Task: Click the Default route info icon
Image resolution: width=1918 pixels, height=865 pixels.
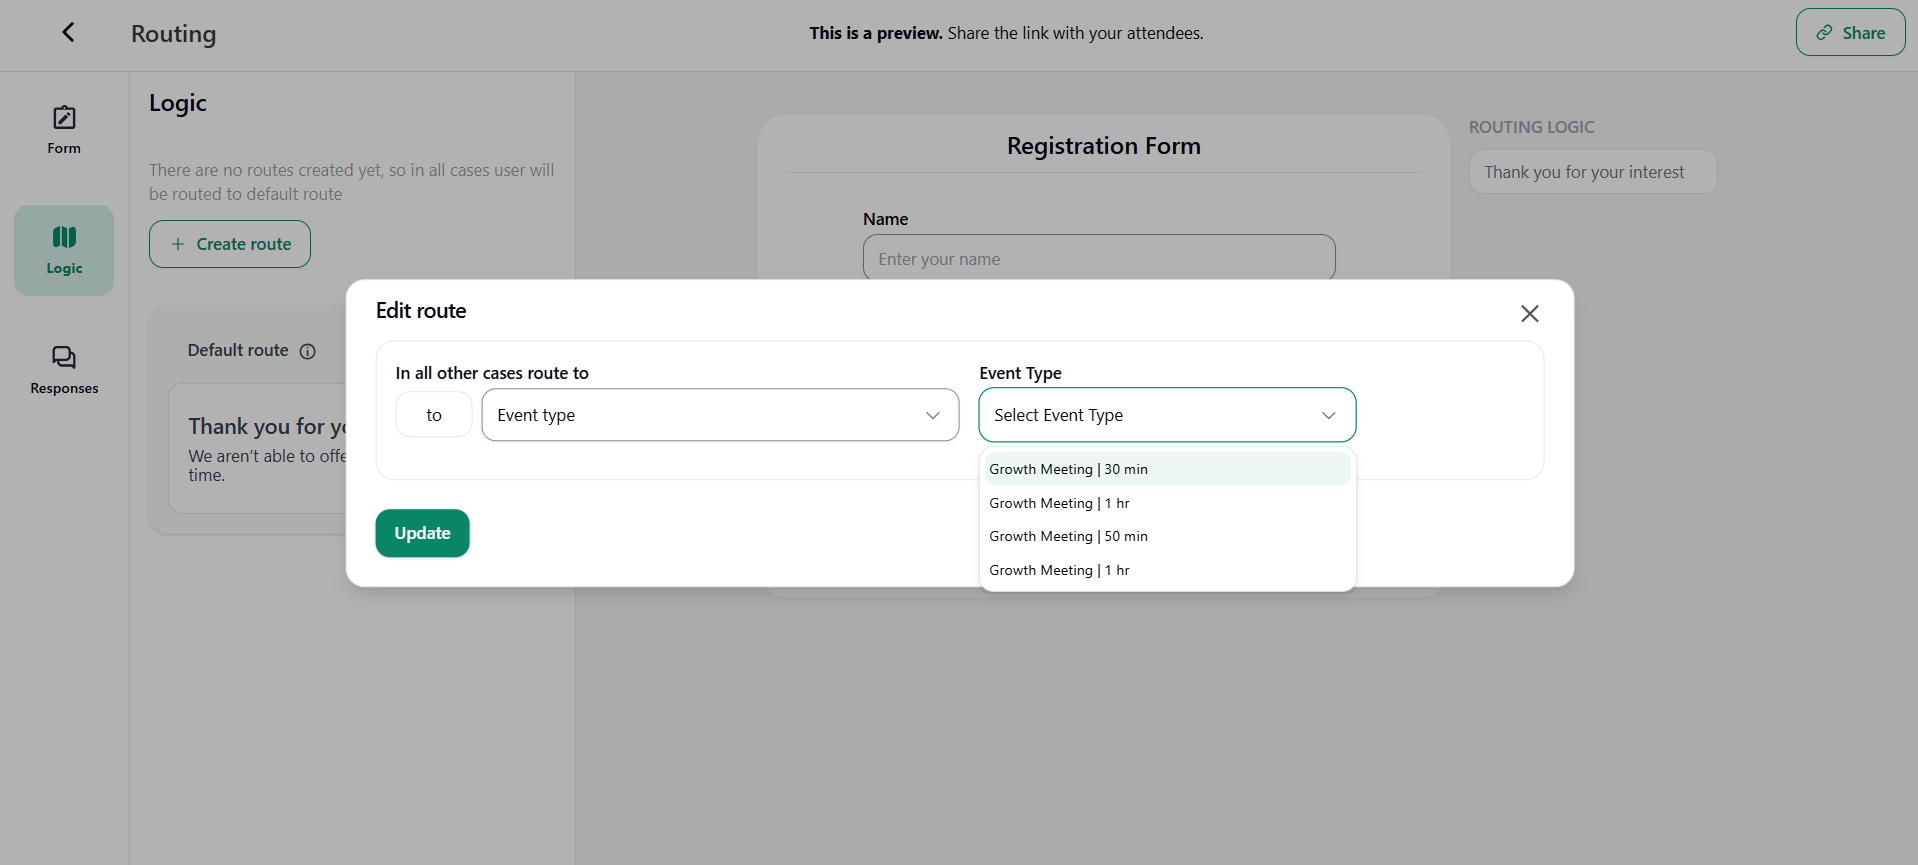Action: (308, 351)
